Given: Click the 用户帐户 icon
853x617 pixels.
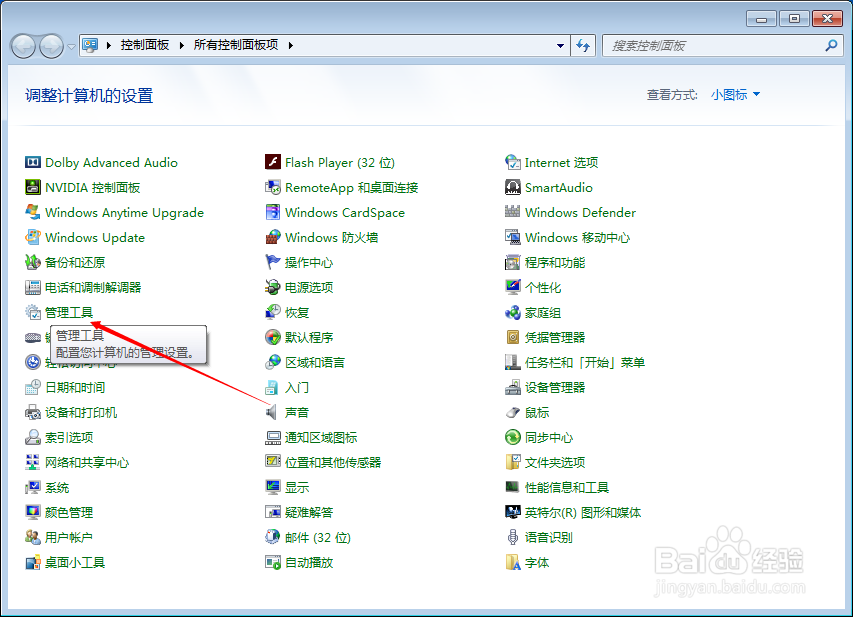Looking at the screenshot, I should pyautogui.click(x=33, y=538).
